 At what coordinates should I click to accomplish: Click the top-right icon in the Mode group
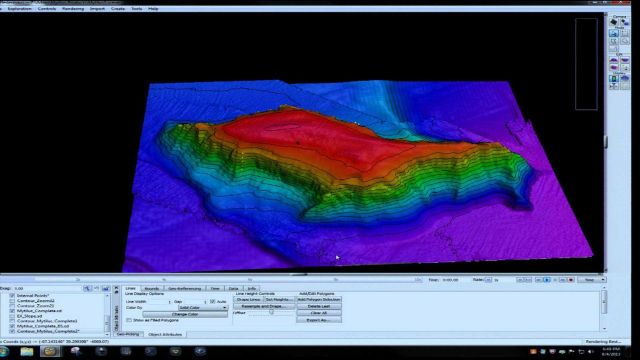point(625,33)
